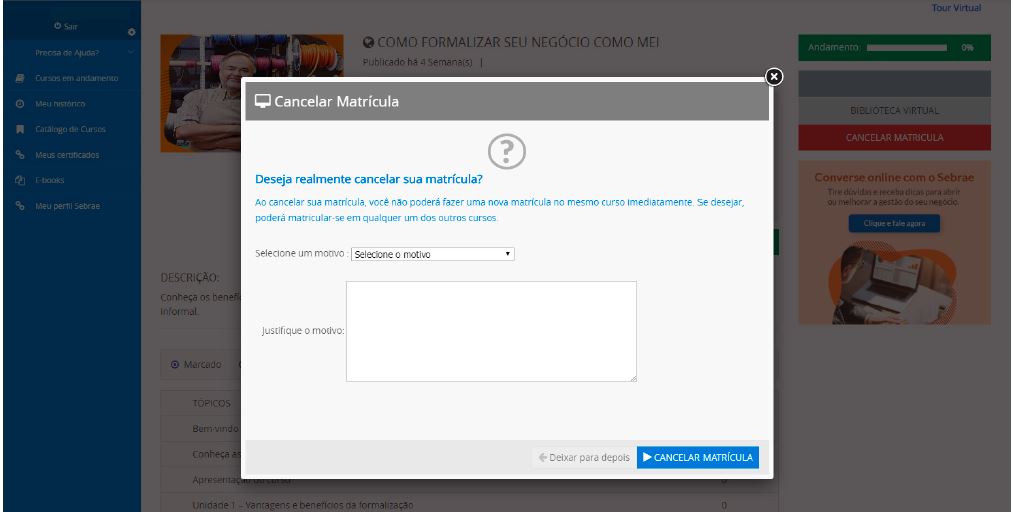Click Deixar para depois button

(583, 457)
